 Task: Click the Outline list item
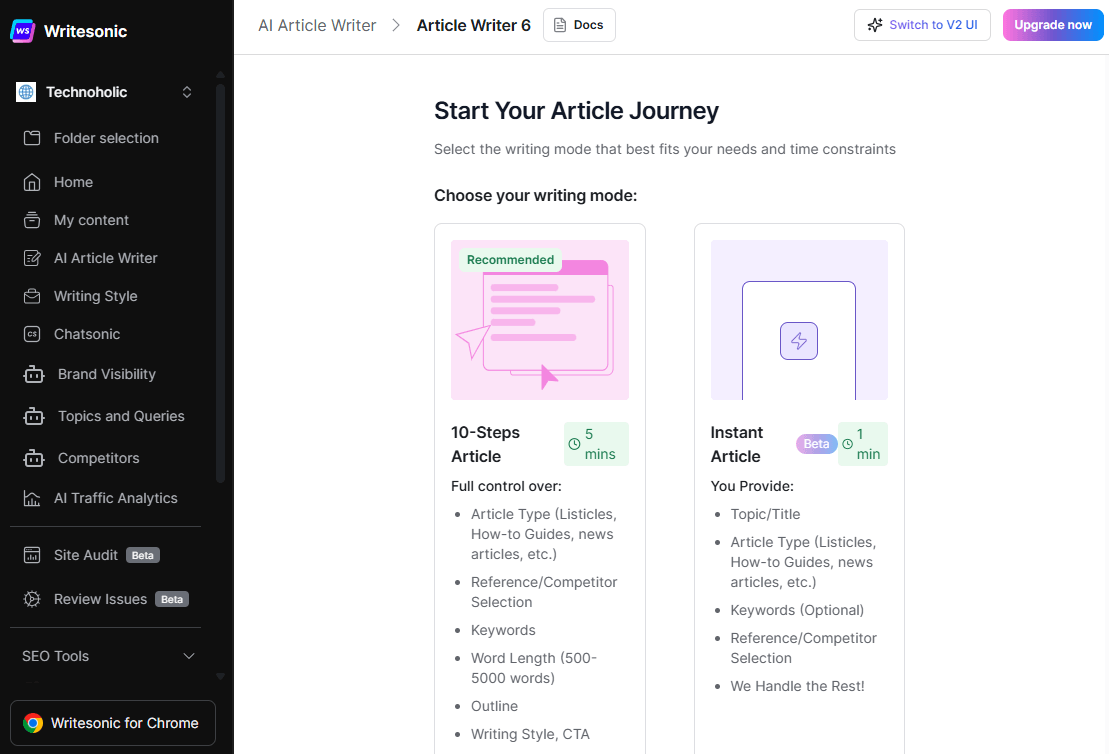pos(494,706)
